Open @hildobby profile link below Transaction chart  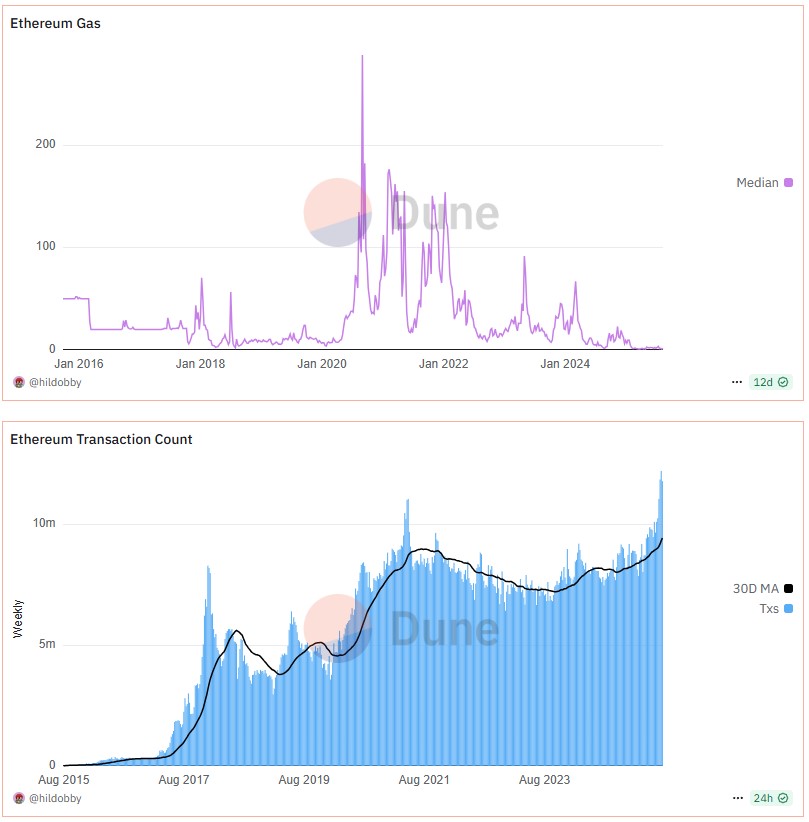click(55, 798)
